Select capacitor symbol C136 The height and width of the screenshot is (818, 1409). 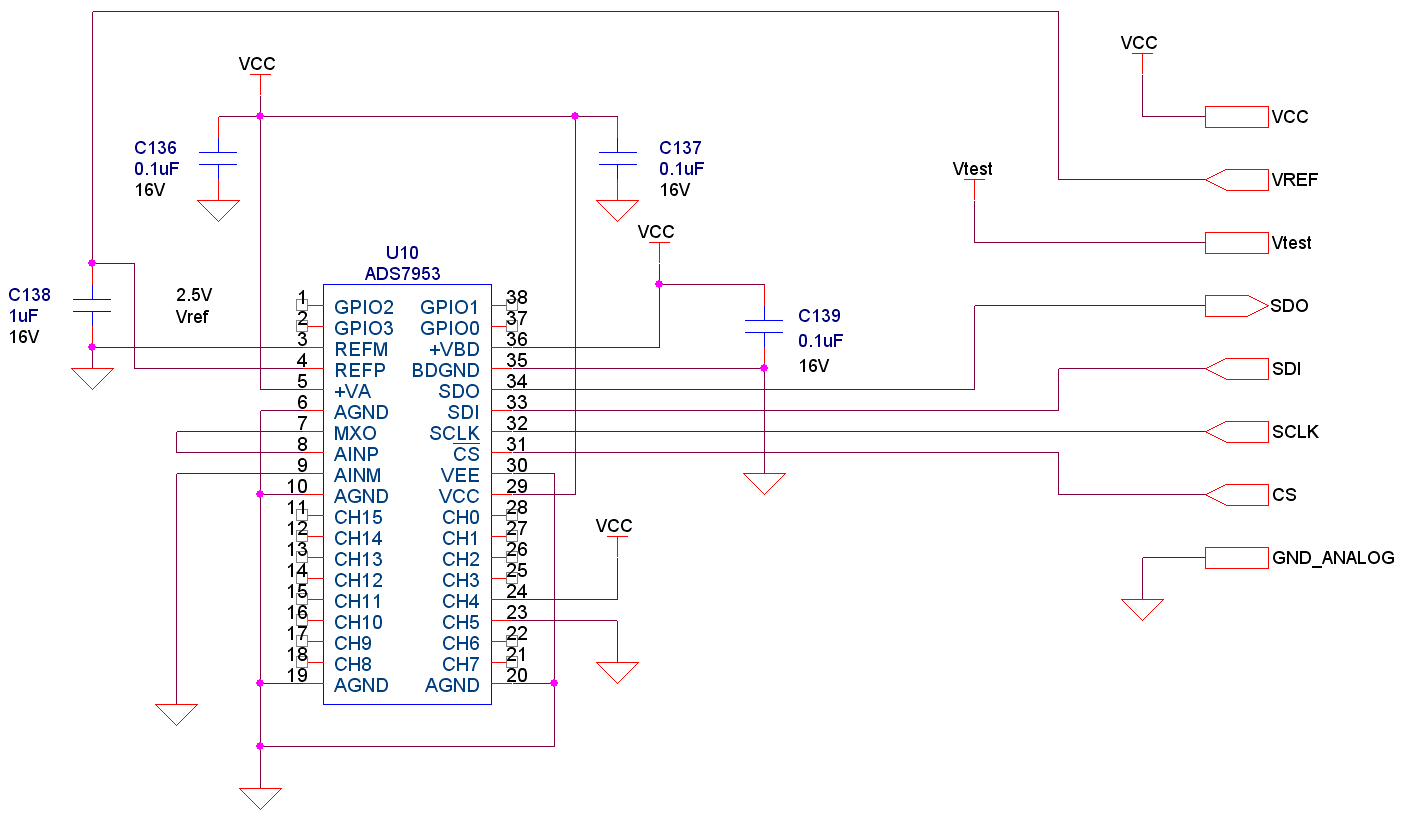tap(218, 158)
